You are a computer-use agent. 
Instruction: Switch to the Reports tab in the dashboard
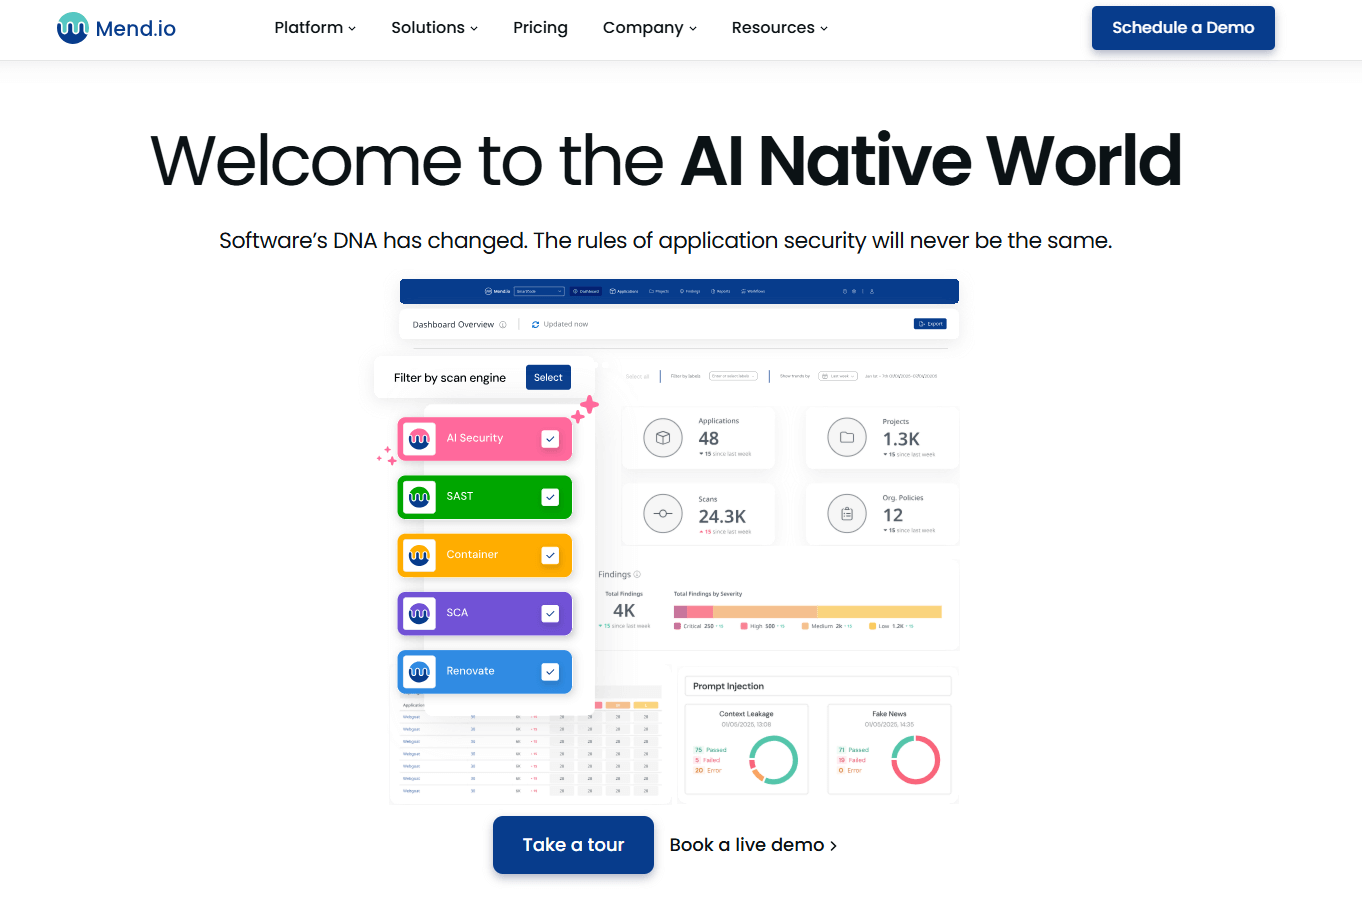(721, 291)
